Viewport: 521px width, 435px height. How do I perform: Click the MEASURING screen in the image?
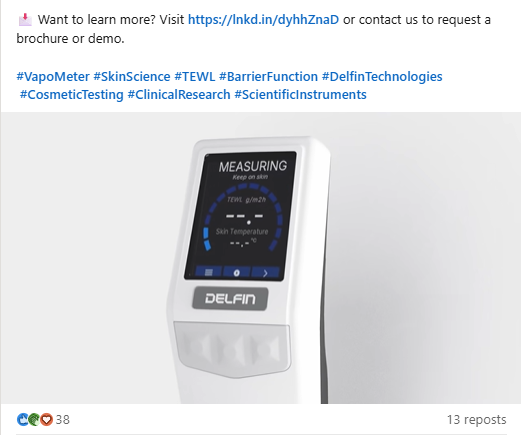click(240, 216)
